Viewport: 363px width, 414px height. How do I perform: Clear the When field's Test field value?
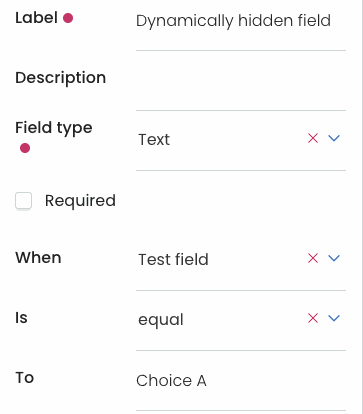click(313, 258)
